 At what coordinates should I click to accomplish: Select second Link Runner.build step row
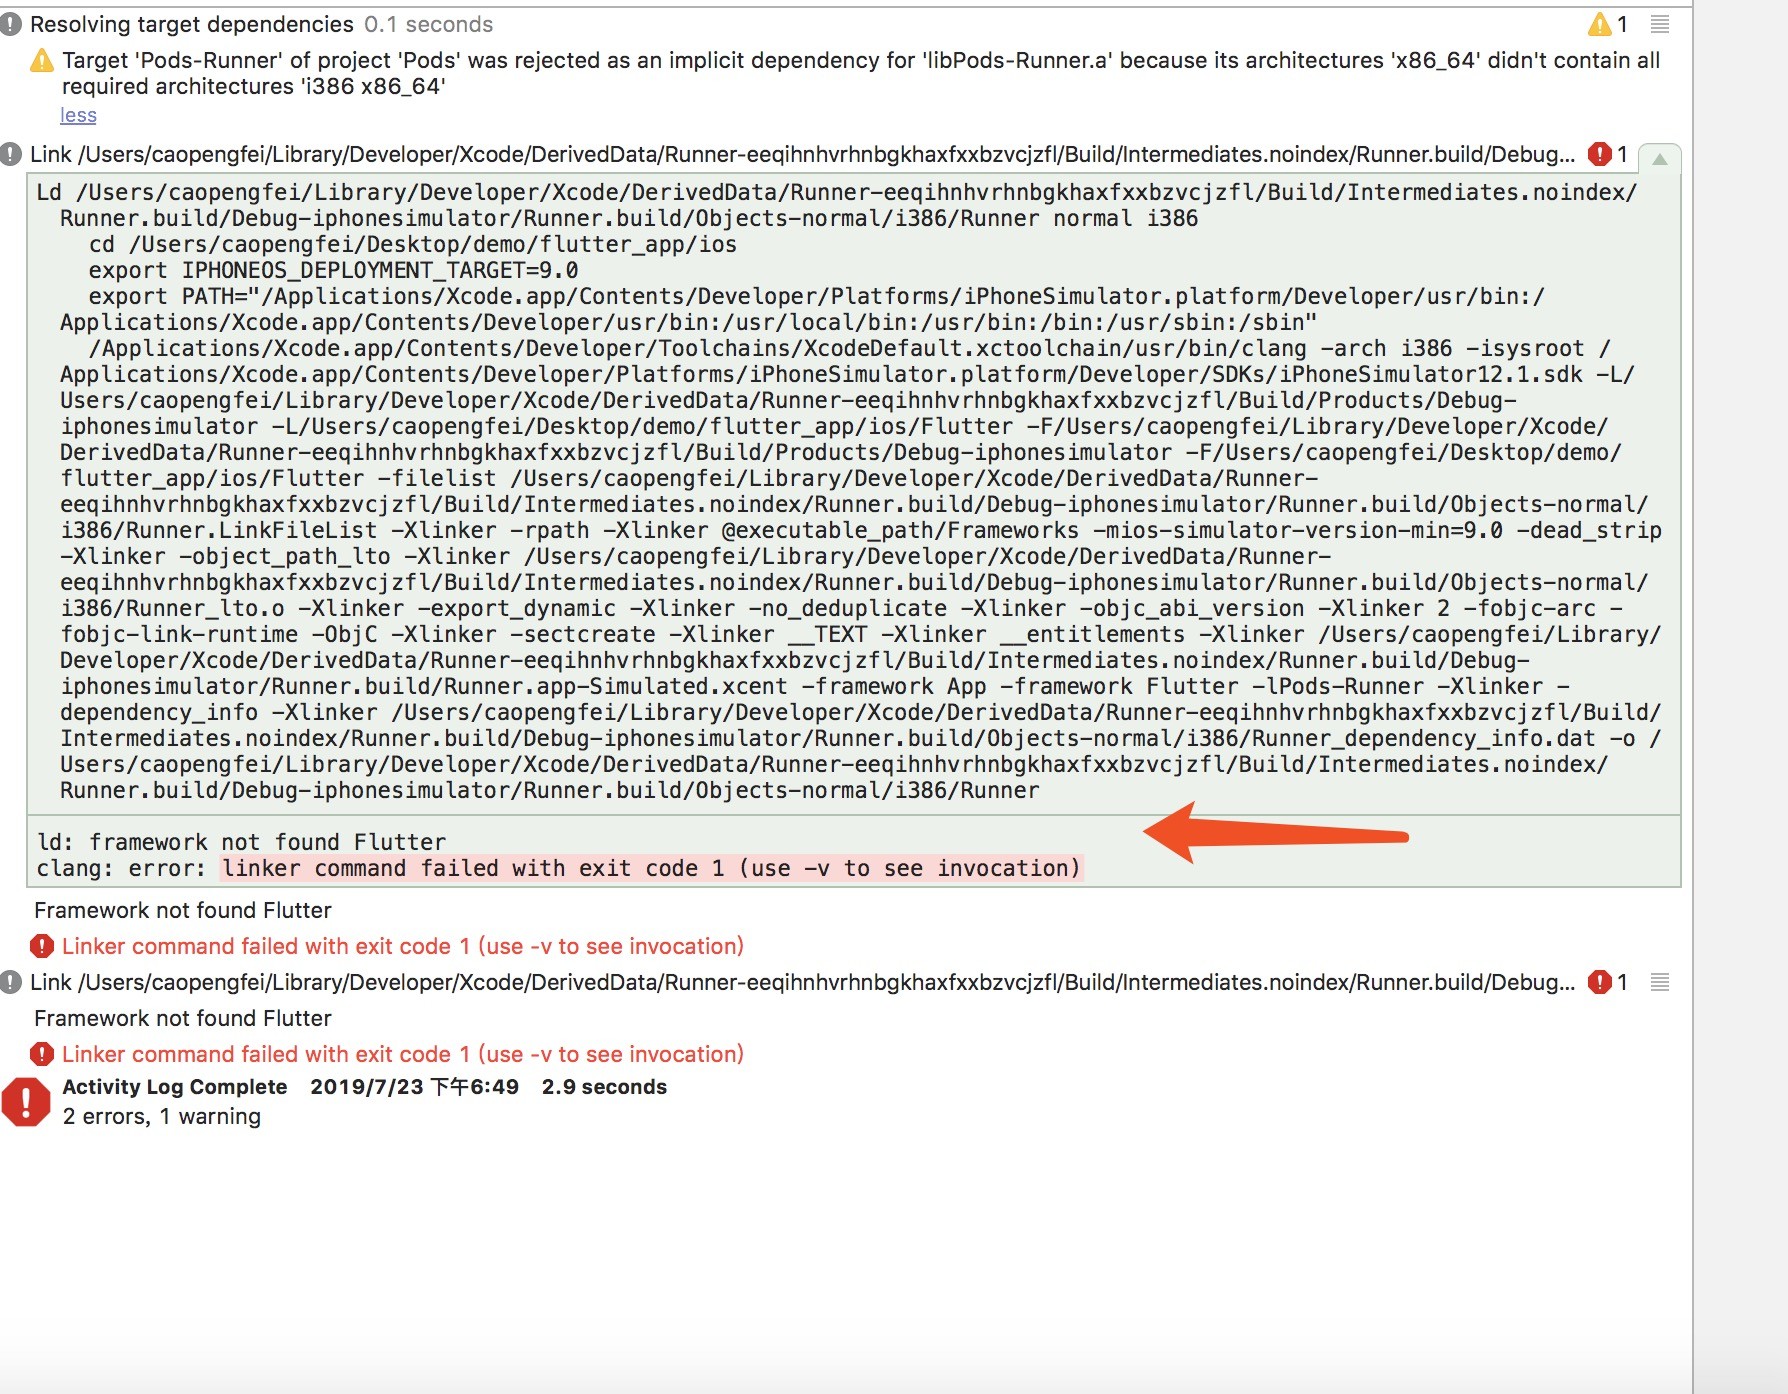click(845, 982)
